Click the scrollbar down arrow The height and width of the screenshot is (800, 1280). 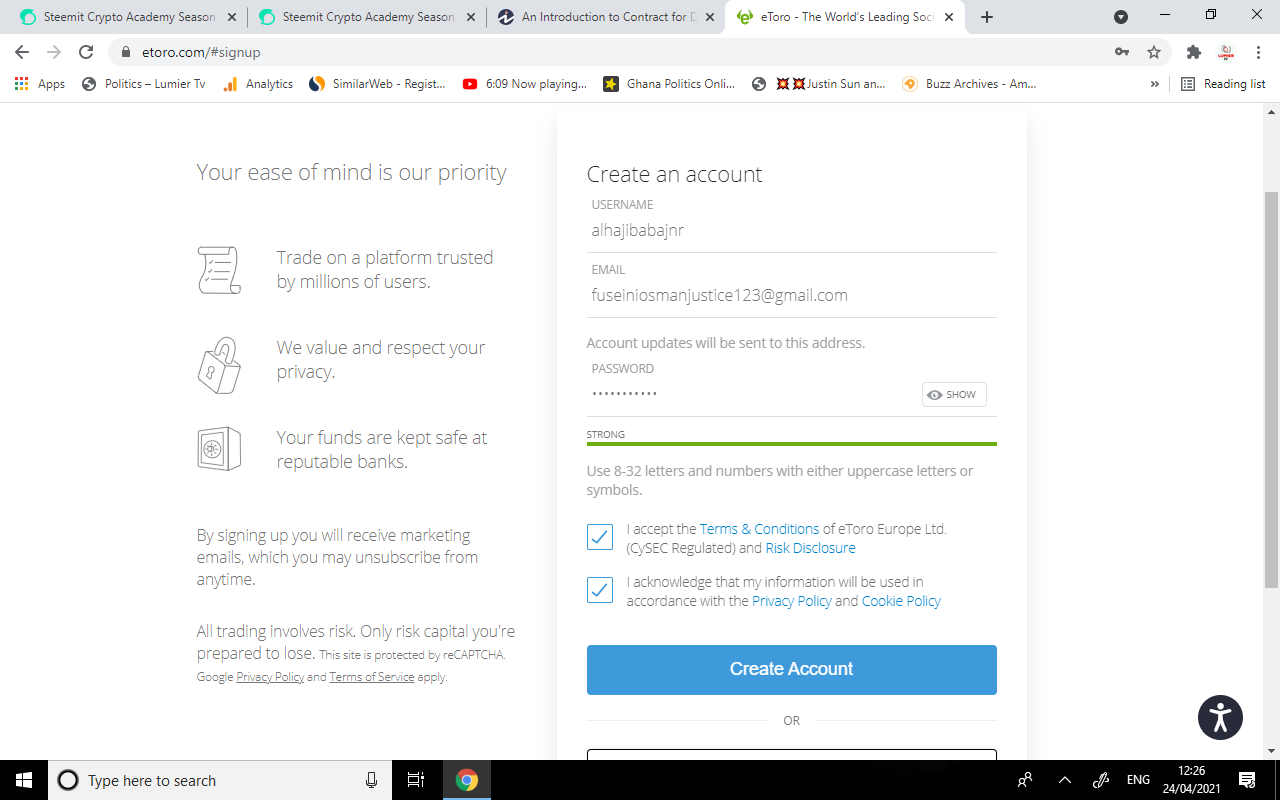(x=1271, y=751)
